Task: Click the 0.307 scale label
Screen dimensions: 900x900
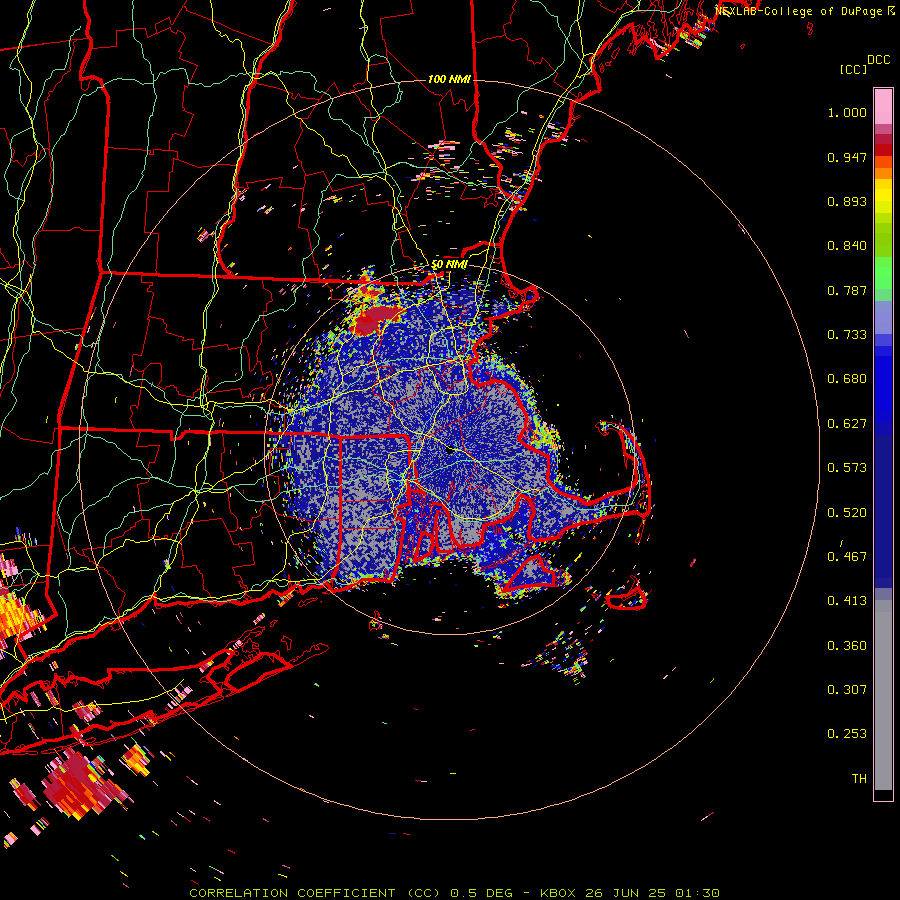Action: pos(847,690)
